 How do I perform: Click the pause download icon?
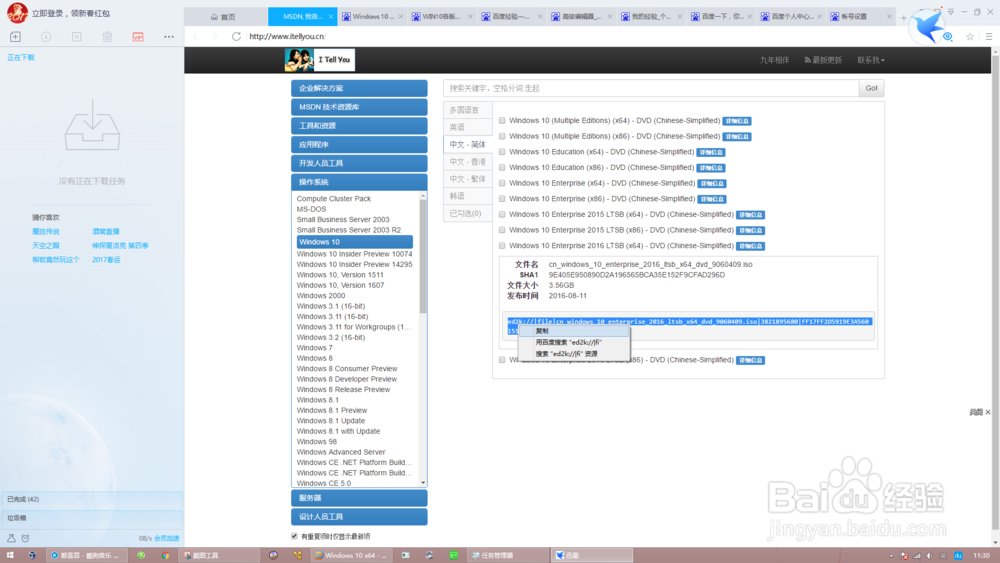[x=77, y=37]
